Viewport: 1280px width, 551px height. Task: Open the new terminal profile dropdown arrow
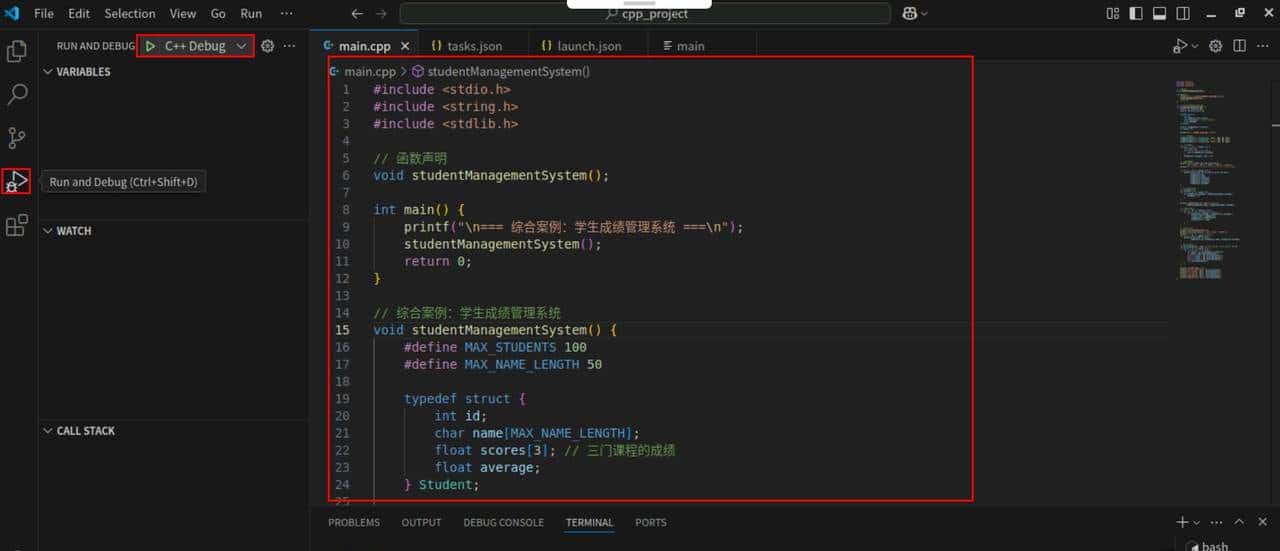point(1196,523)
